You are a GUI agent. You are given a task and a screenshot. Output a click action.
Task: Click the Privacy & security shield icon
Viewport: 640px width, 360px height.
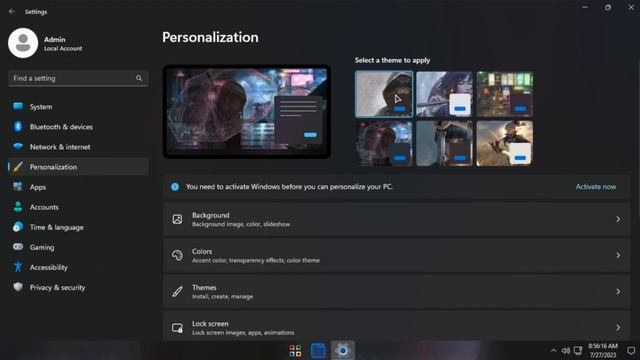coord(18,287)
